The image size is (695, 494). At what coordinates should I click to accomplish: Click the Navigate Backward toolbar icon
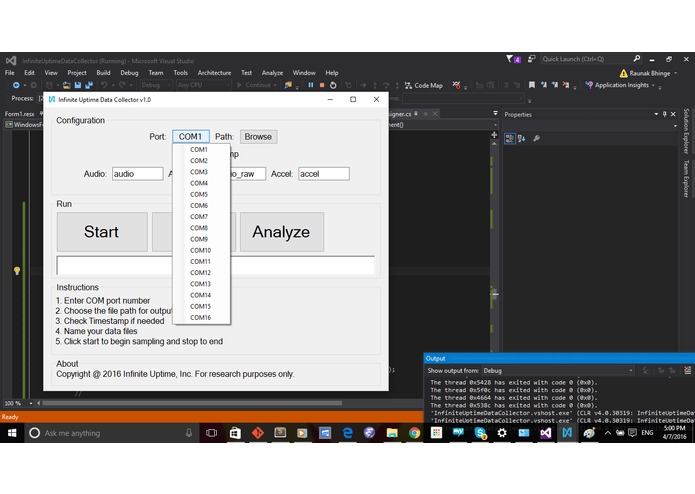pos(16,85)
